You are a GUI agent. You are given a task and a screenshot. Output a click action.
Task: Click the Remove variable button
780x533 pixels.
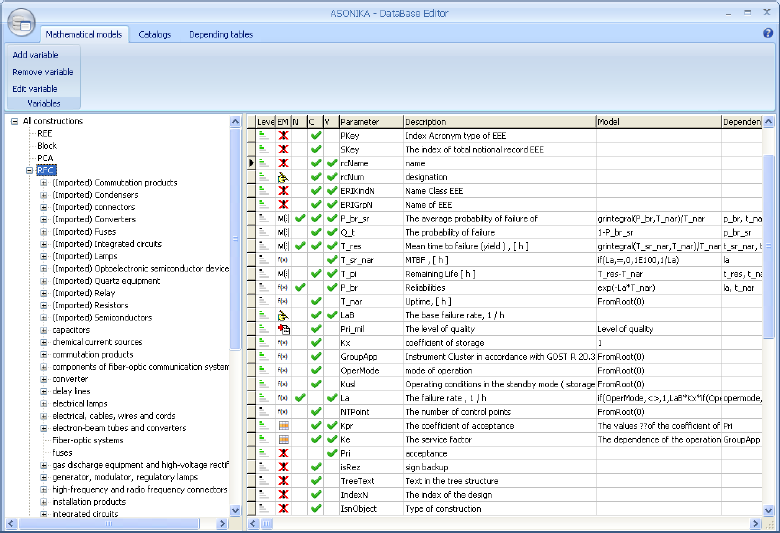(42, 72)
